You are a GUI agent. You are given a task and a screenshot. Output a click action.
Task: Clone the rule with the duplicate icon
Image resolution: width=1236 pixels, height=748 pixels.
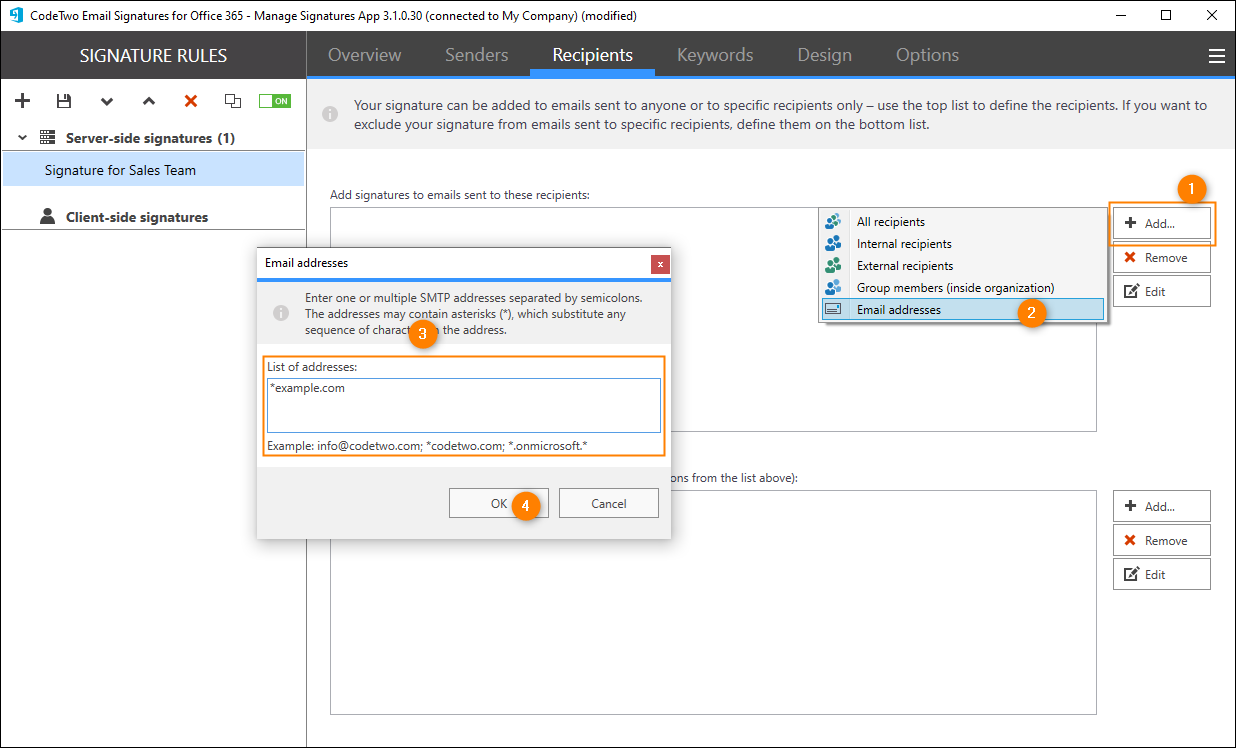[x=233, y=101]
